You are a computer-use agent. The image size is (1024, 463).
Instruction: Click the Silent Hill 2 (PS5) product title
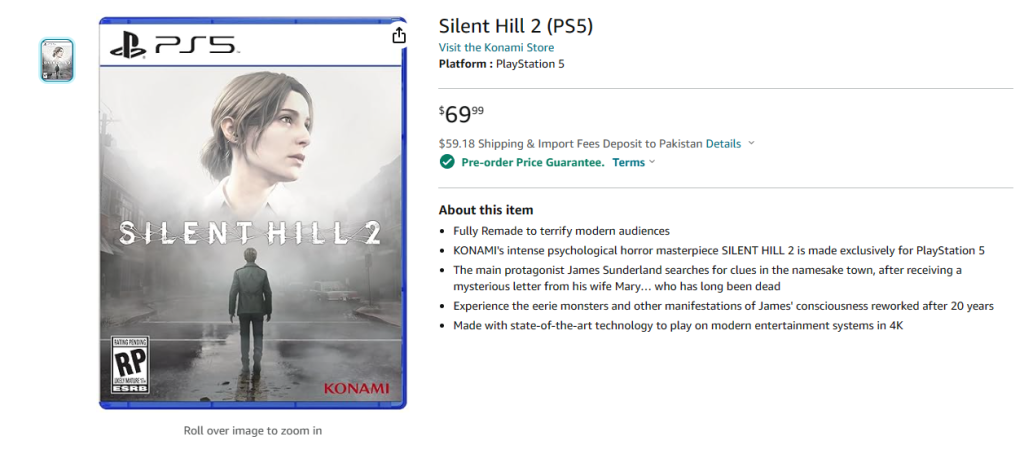tap(516, 25)
